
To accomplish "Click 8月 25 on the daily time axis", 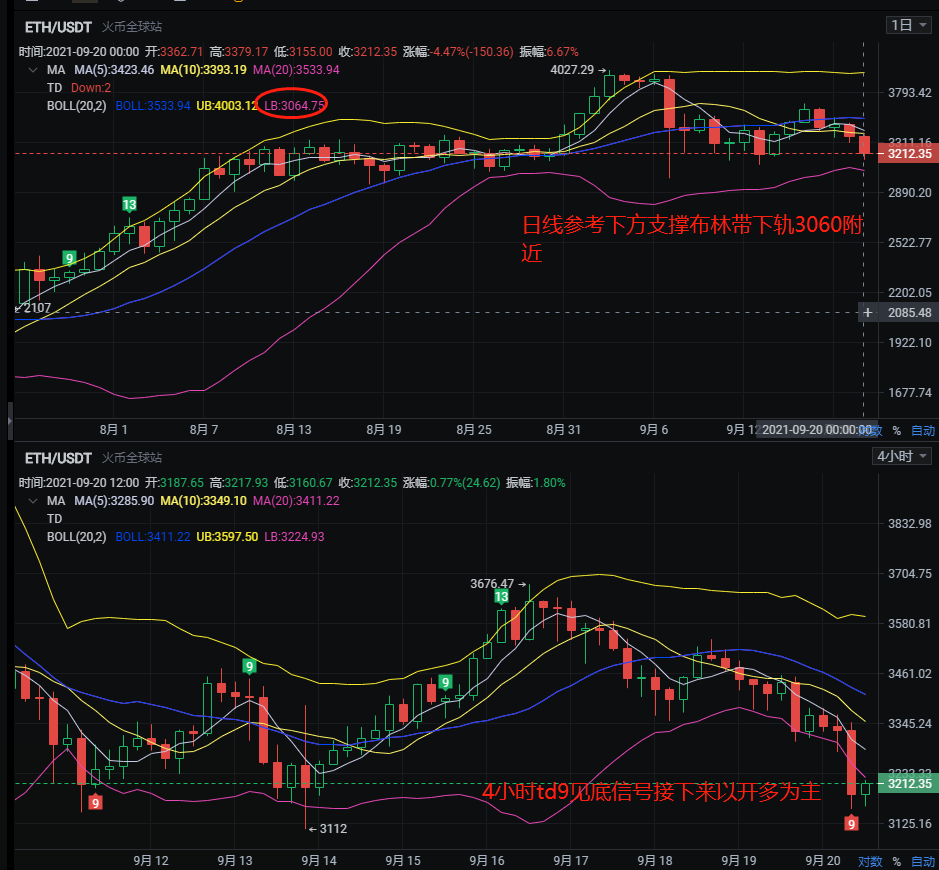I will [x=474, y=429].
